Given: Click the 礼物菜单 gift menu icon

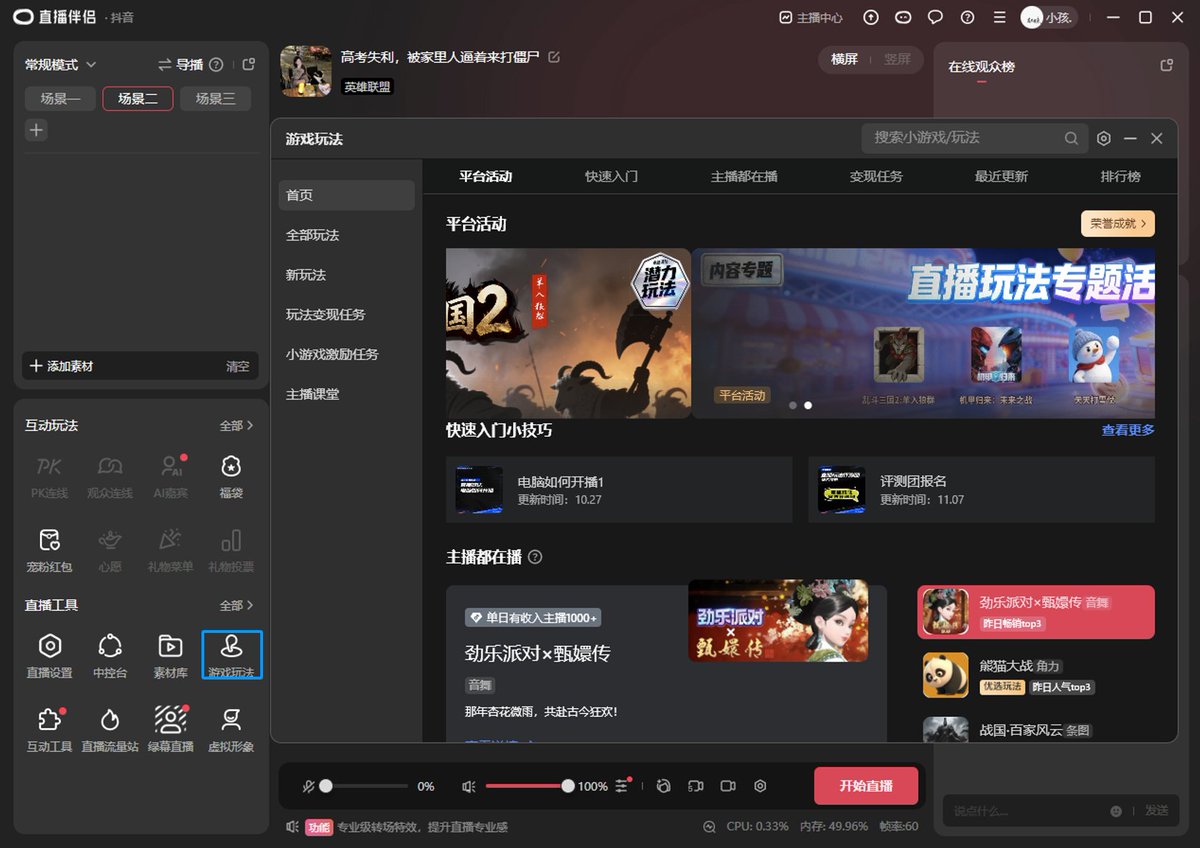Looking at the screenshot, I should pos(170,550).
